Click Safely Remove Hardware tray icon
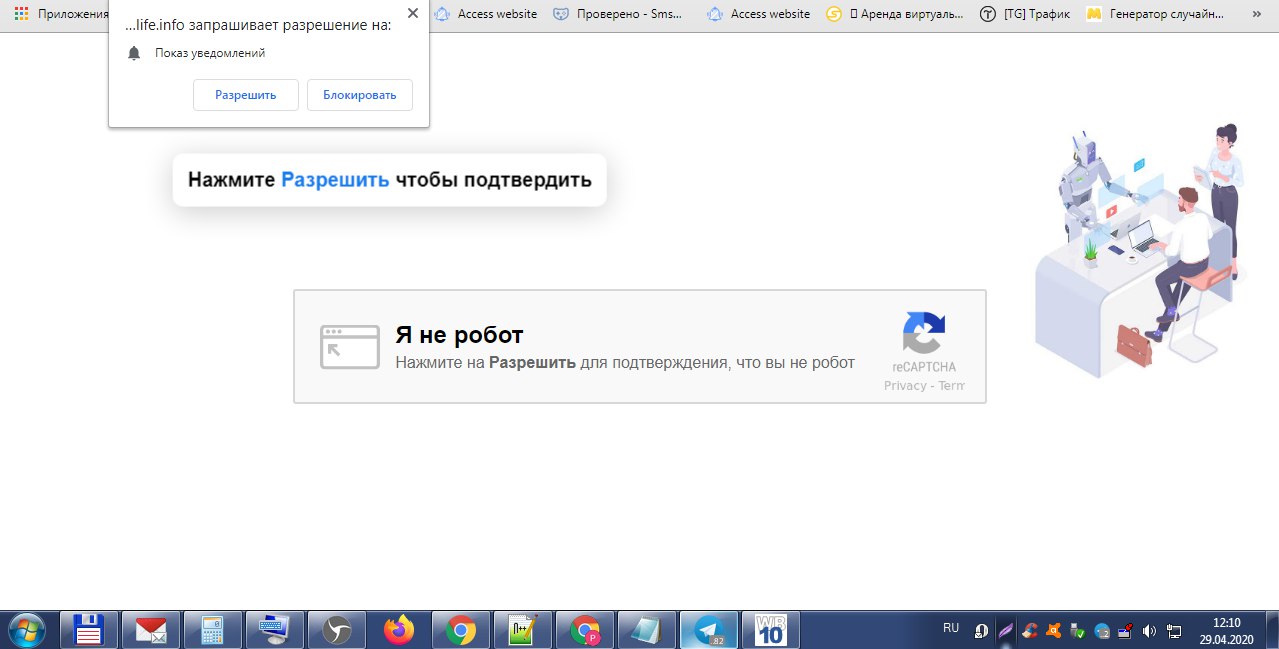This screenshot has height=649, width=1279. pos(1078,631)
